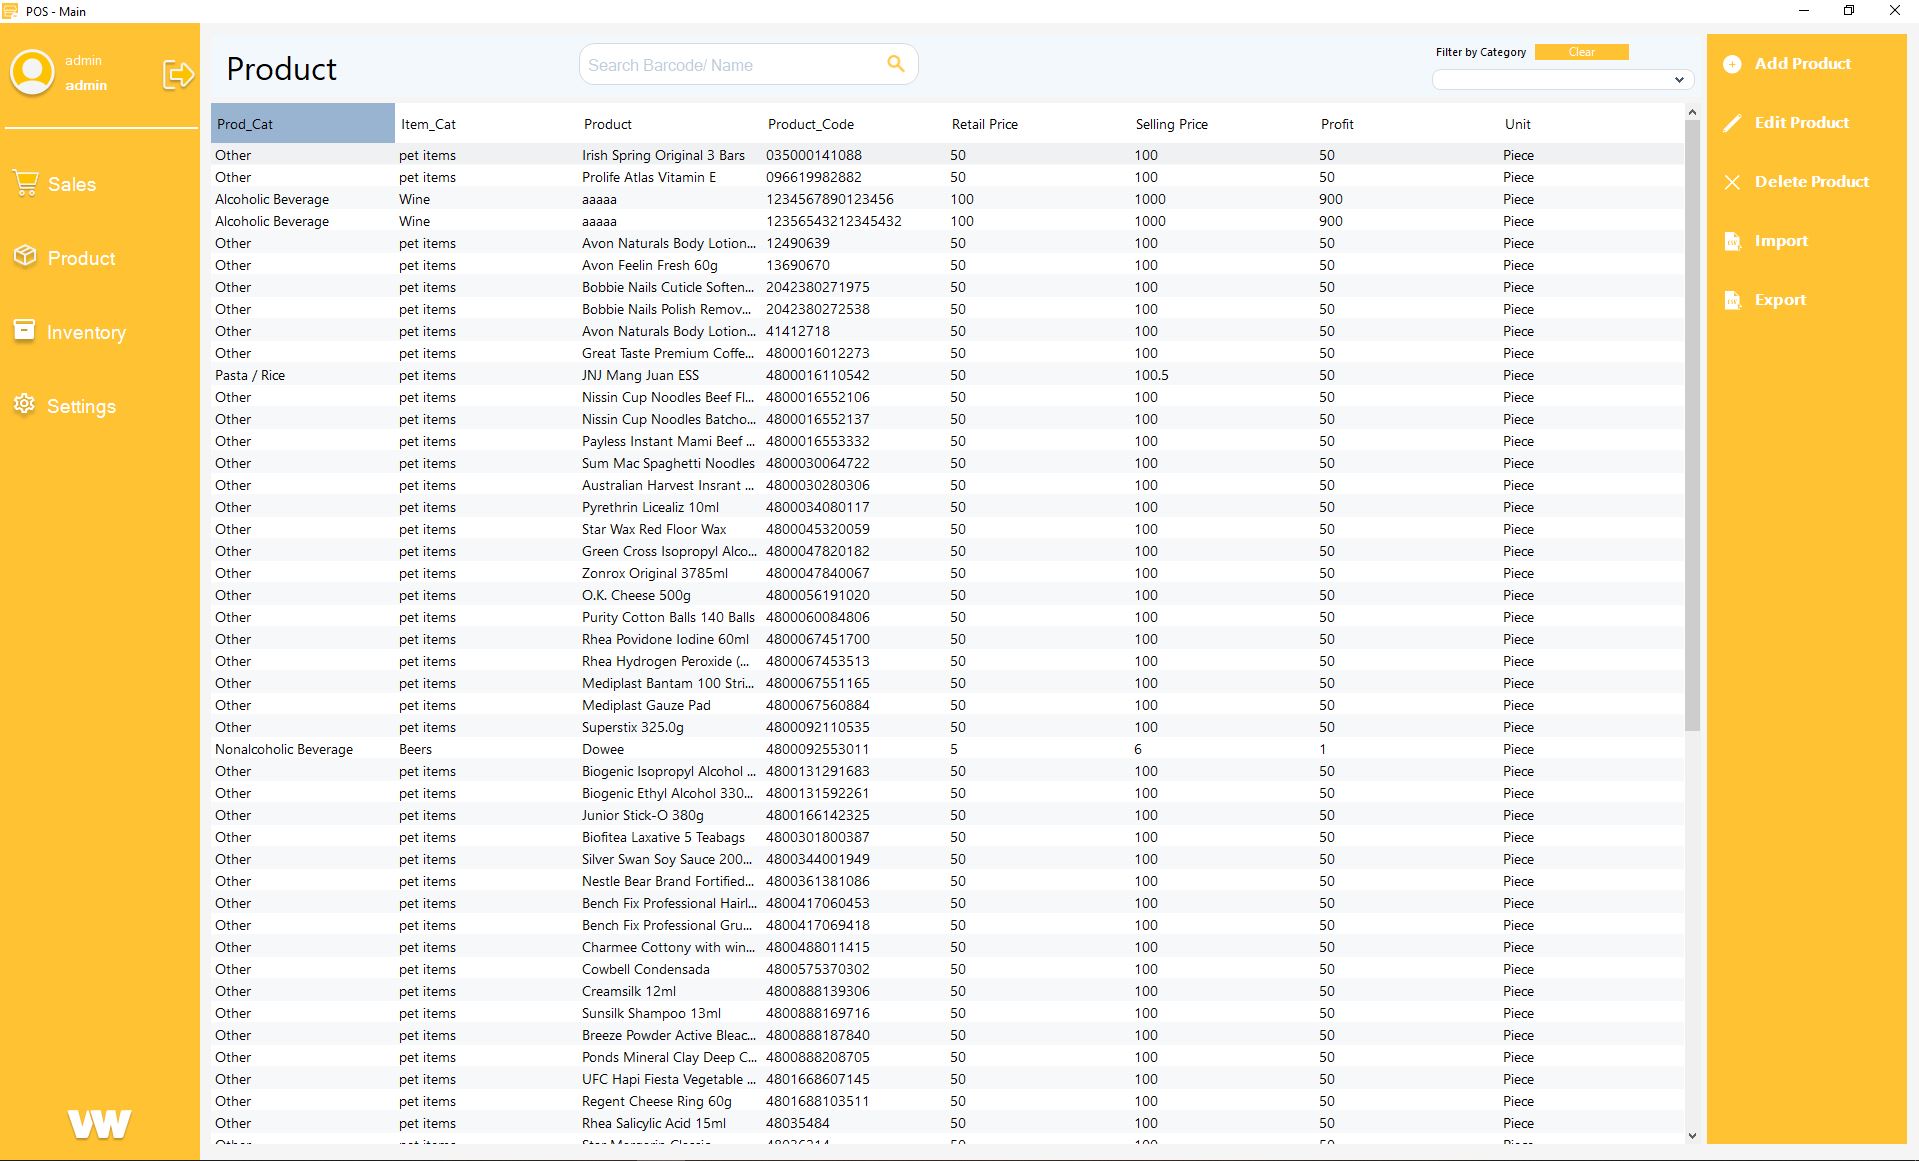Click the admin user avatar icon

pyautogui.click(x=32, y=73)
